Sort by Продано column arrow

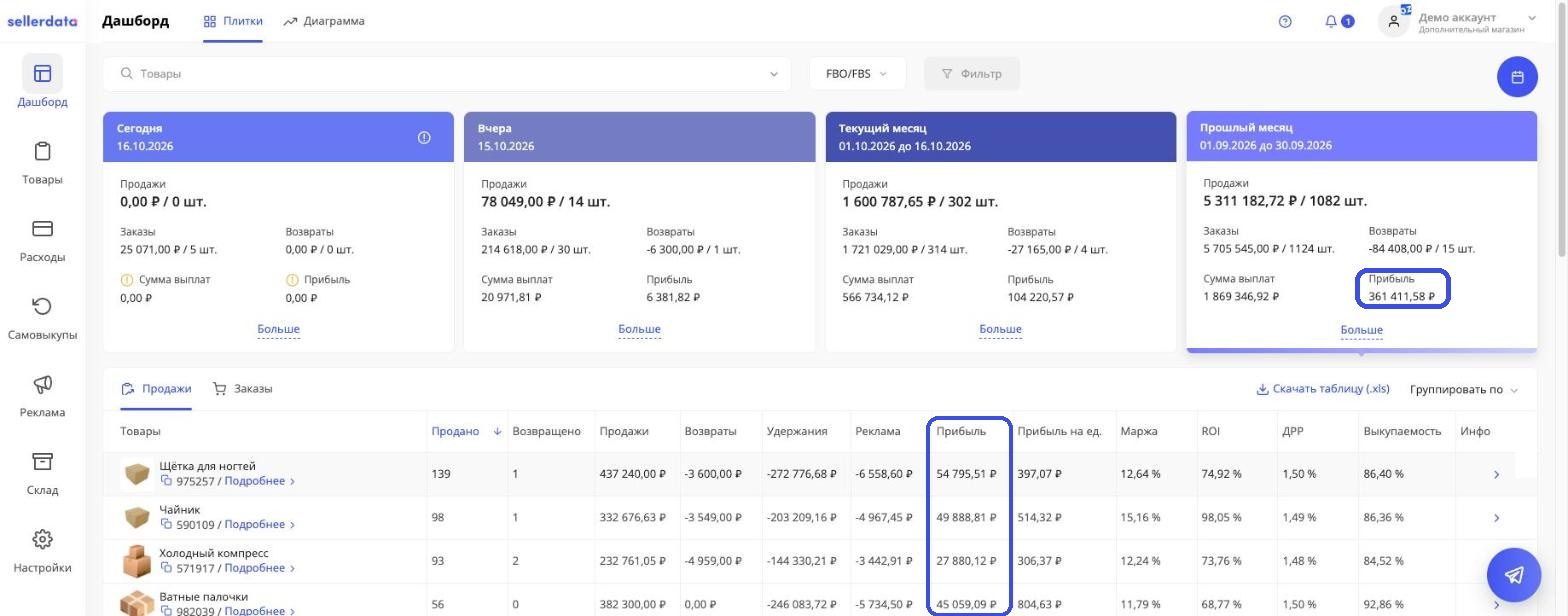(x=497, y=431)
